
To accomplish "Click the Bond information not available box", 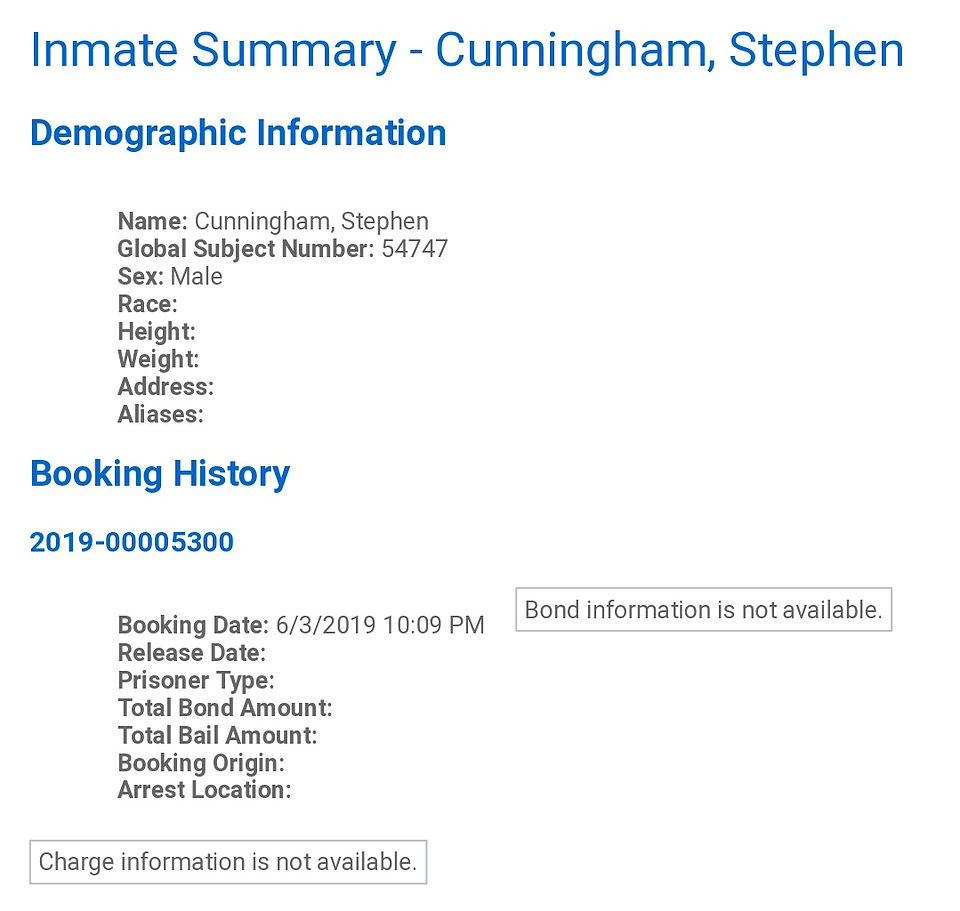I will (704, 610).
